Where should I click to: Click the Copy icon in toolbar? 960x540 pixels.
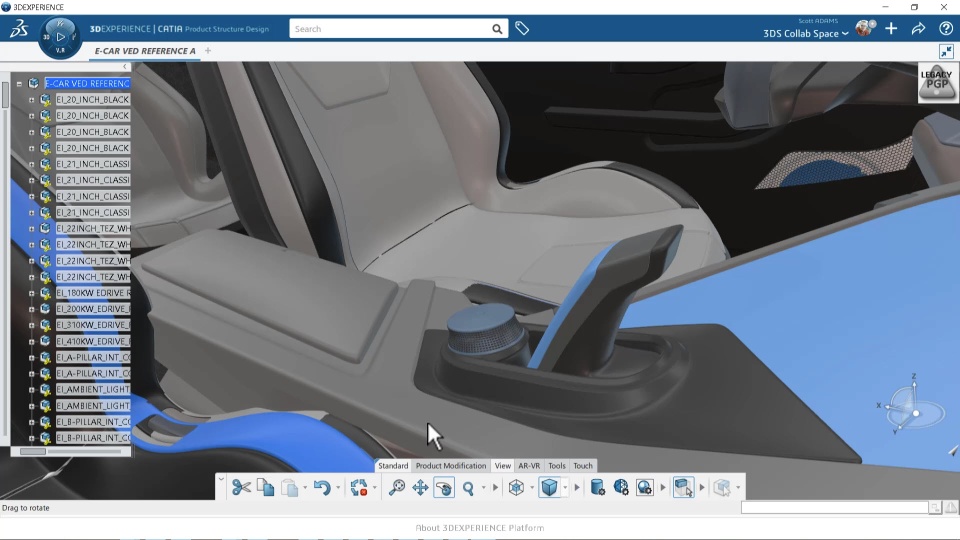tap(266, 487)
